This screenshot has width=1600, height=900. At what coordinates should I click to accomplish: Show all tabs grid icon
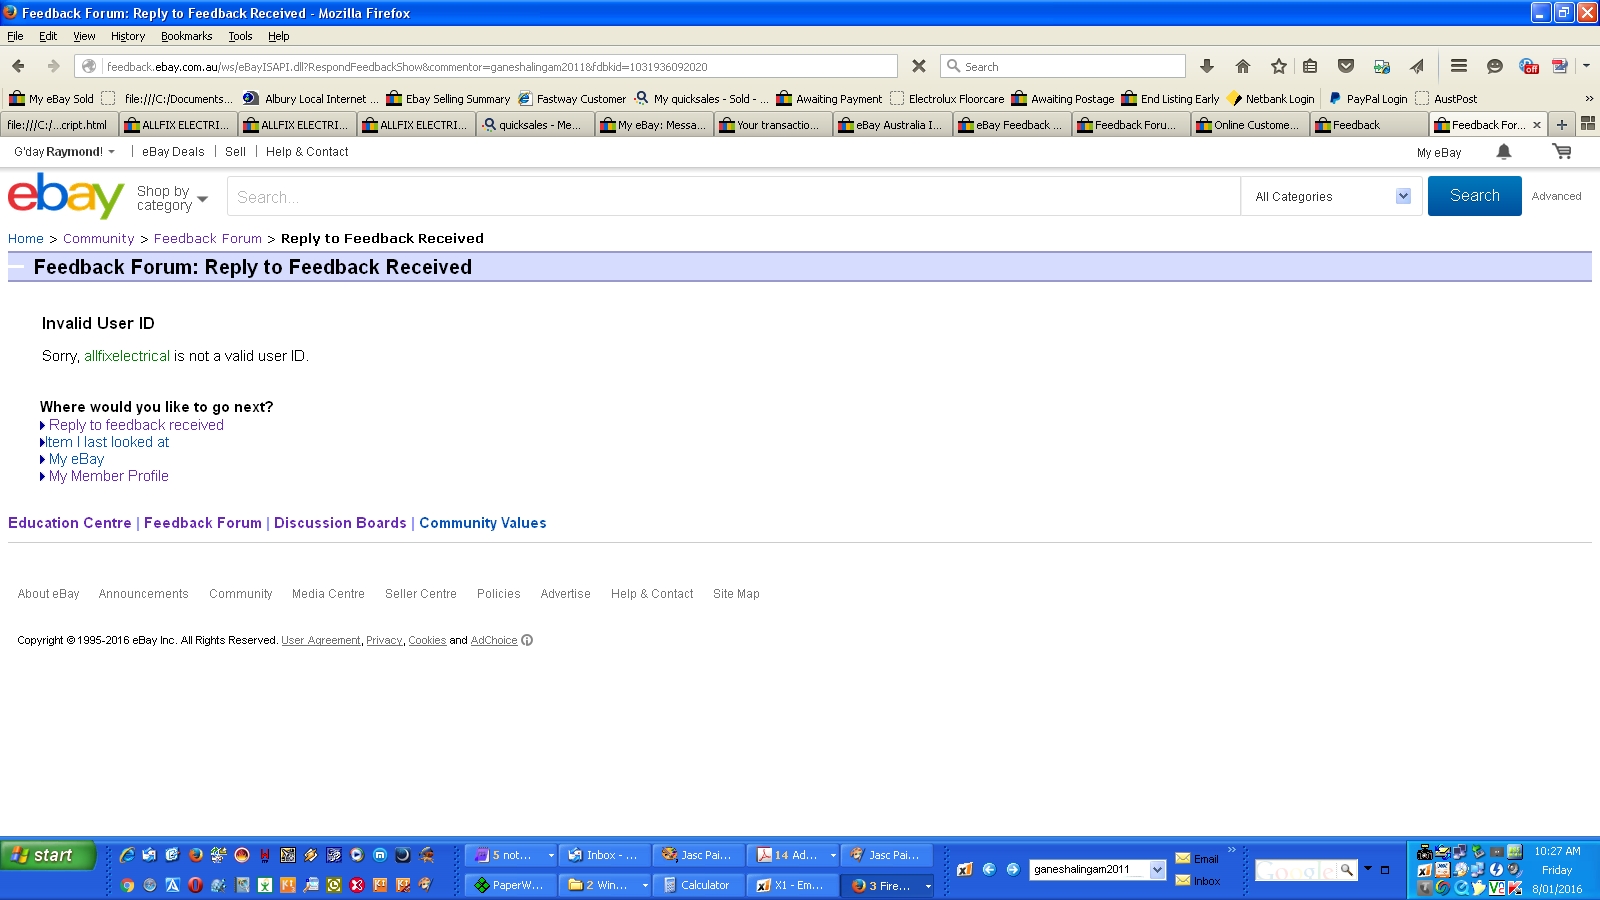click(x=1587, y=124)
